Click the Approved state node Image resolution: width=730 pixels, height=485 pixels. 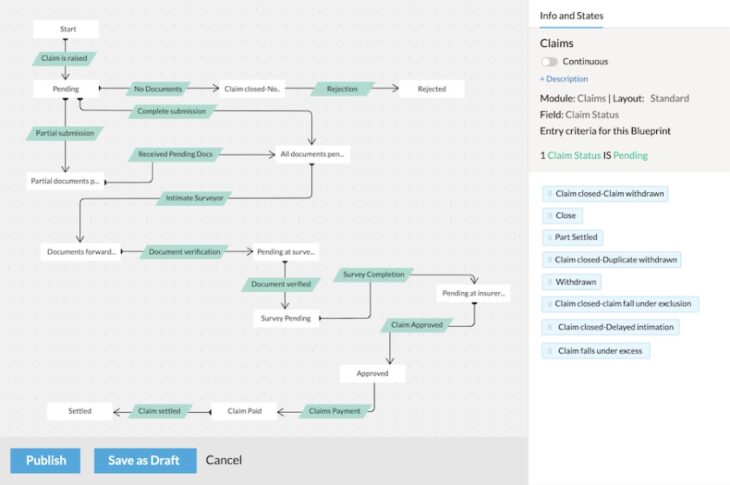coord(372,373)
